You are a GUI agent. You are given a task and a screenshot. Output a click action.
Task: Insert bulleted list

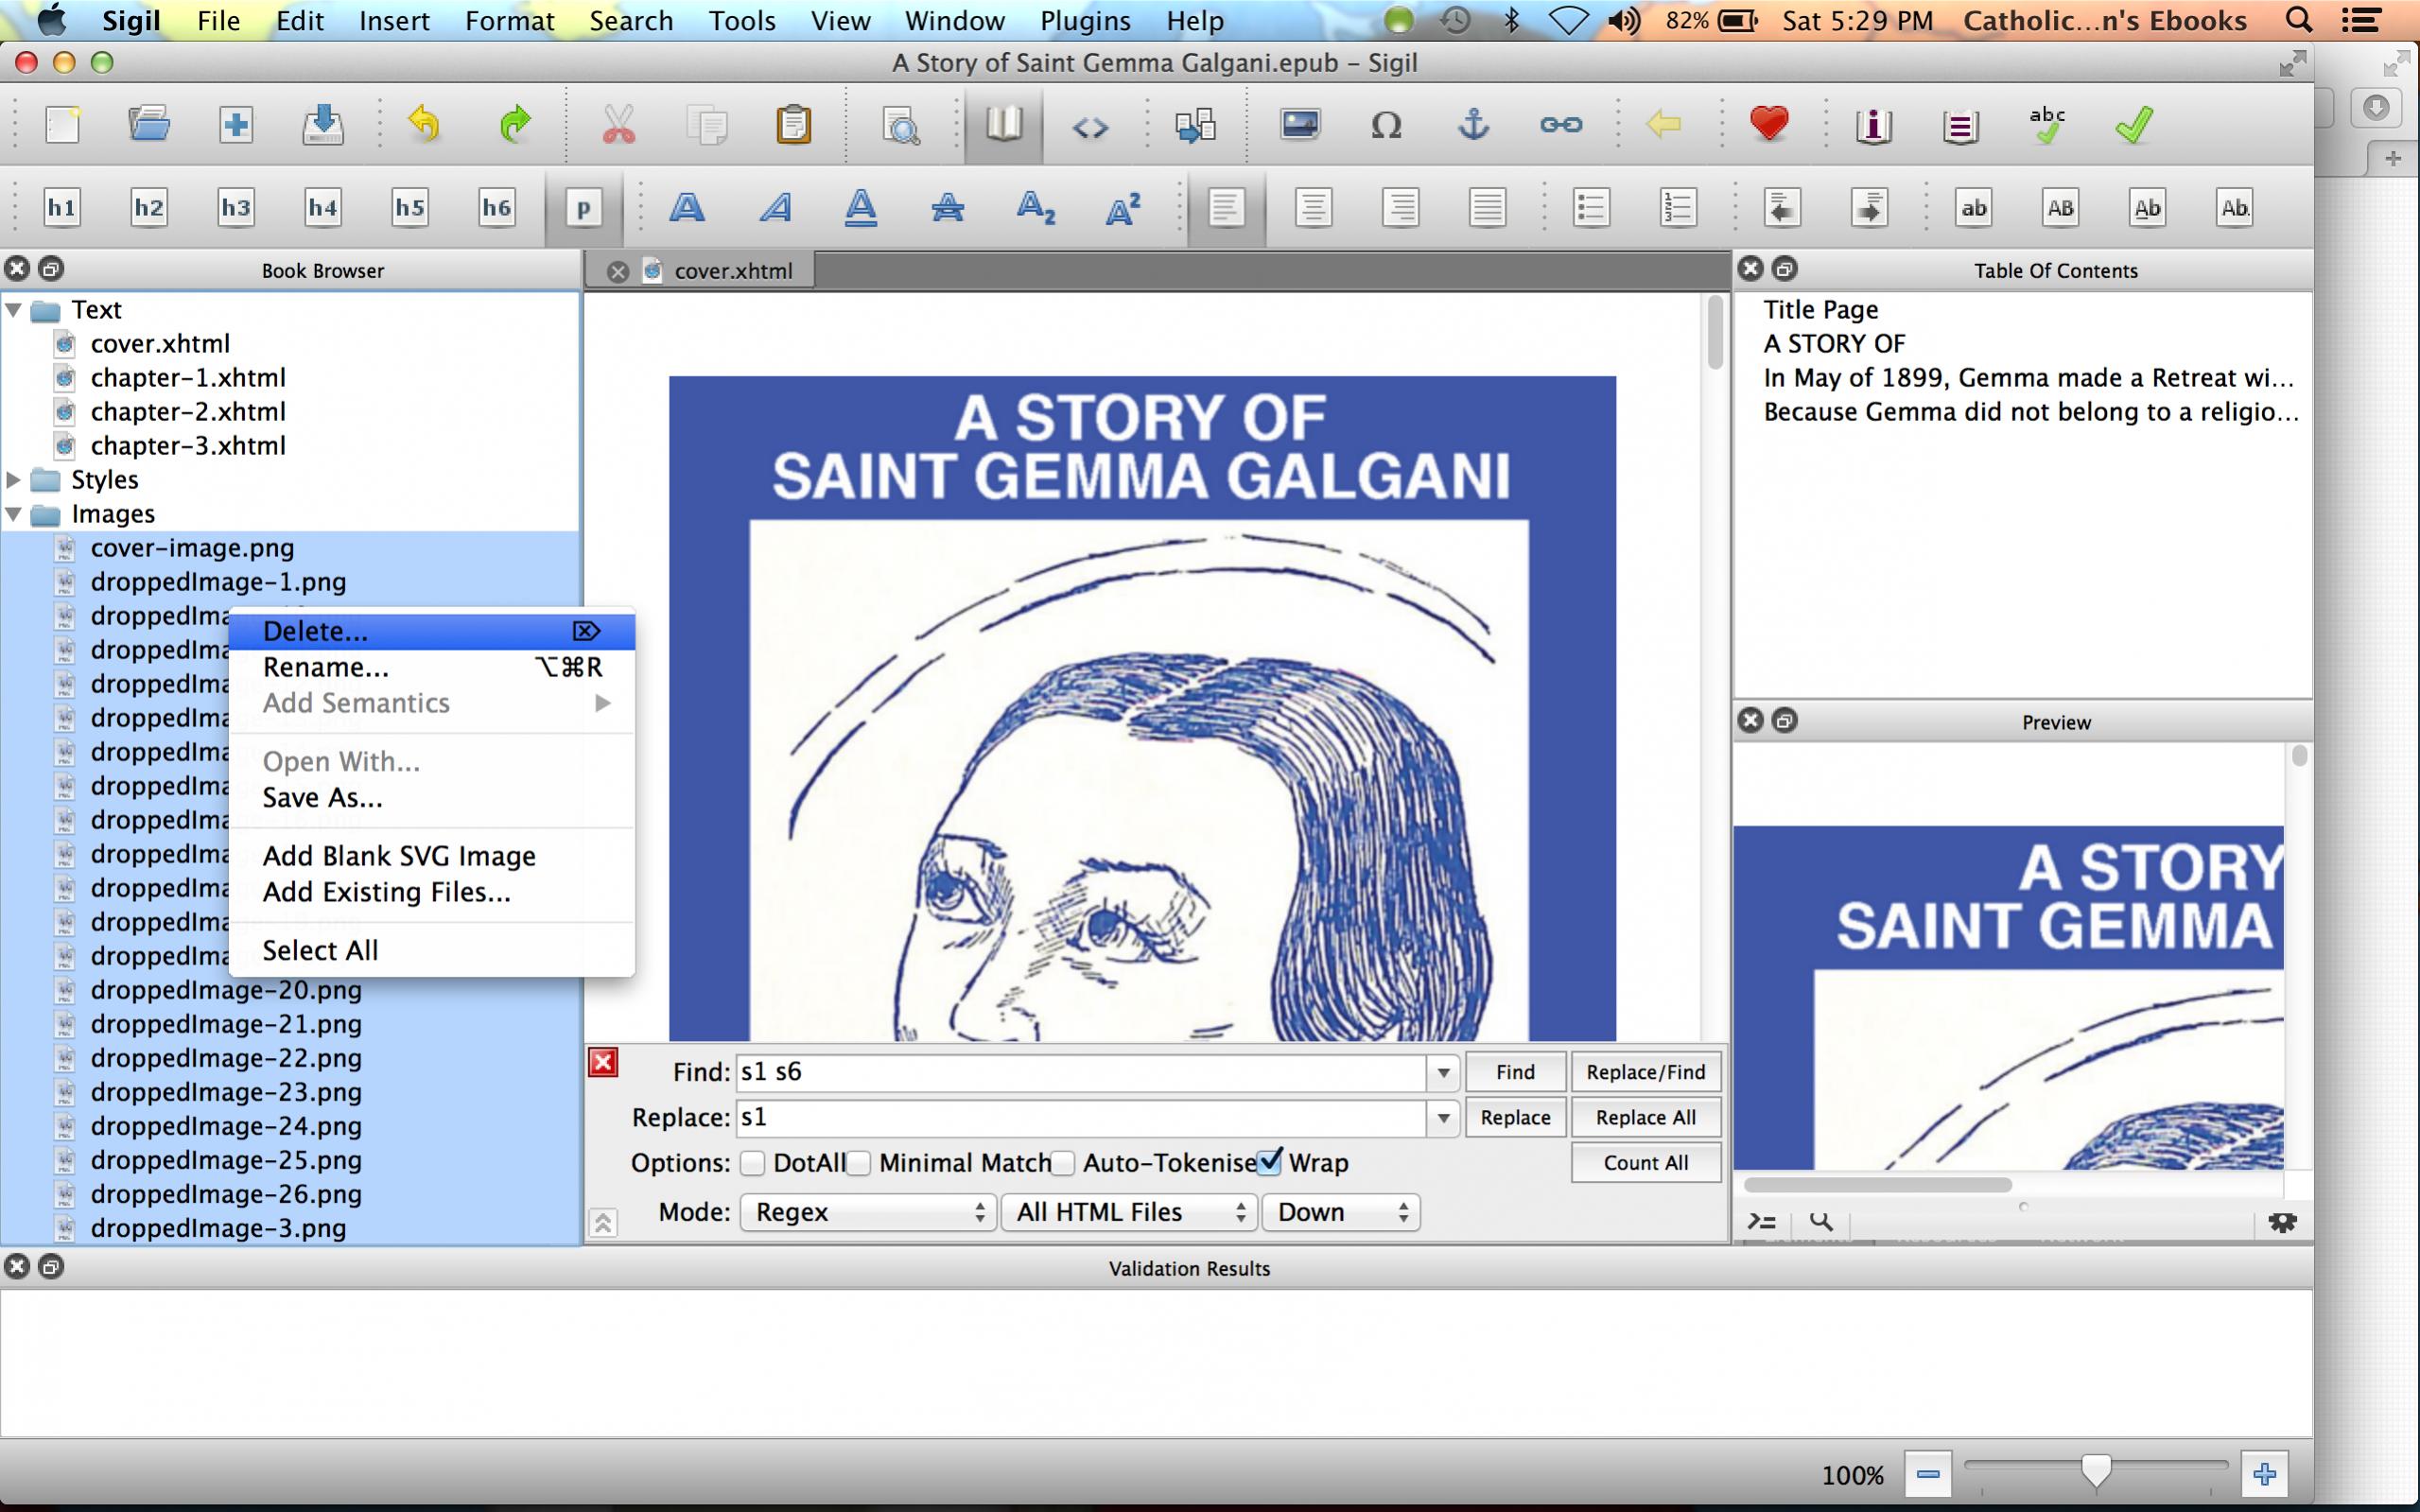[1590, 208]
